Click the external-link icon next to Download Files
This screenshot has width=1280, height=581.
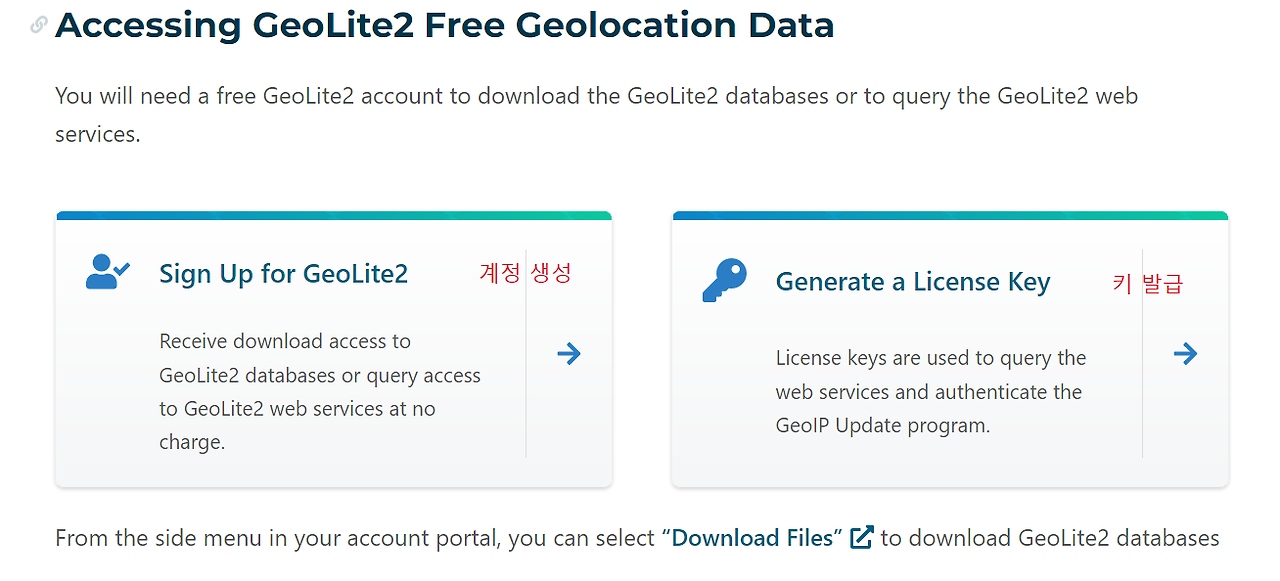pos(860,537)
